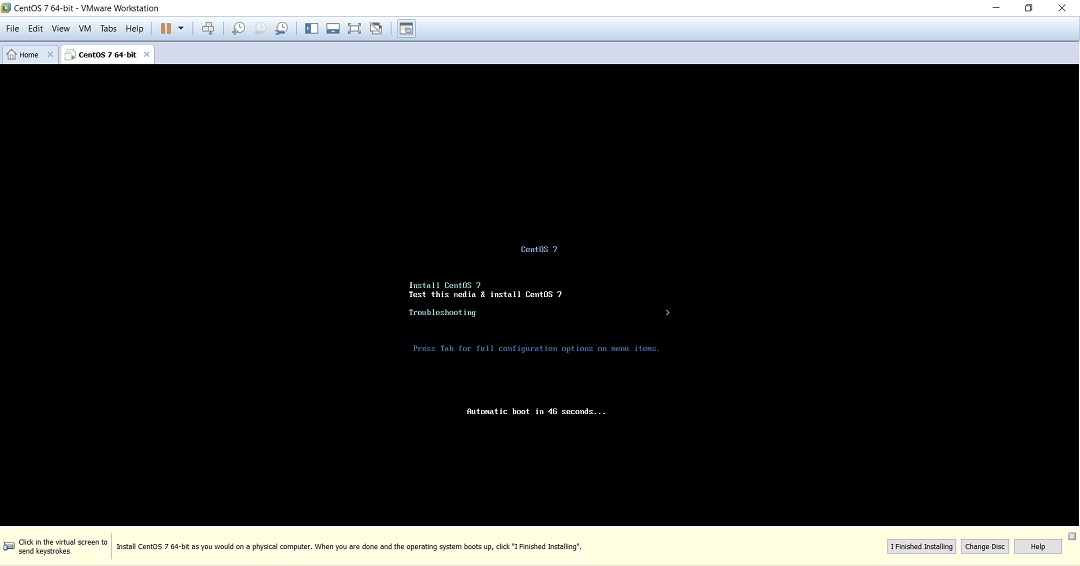This screenshot has width=1080, height=566.
Task: Open the snapshot manager
Action: coord(282,28)
